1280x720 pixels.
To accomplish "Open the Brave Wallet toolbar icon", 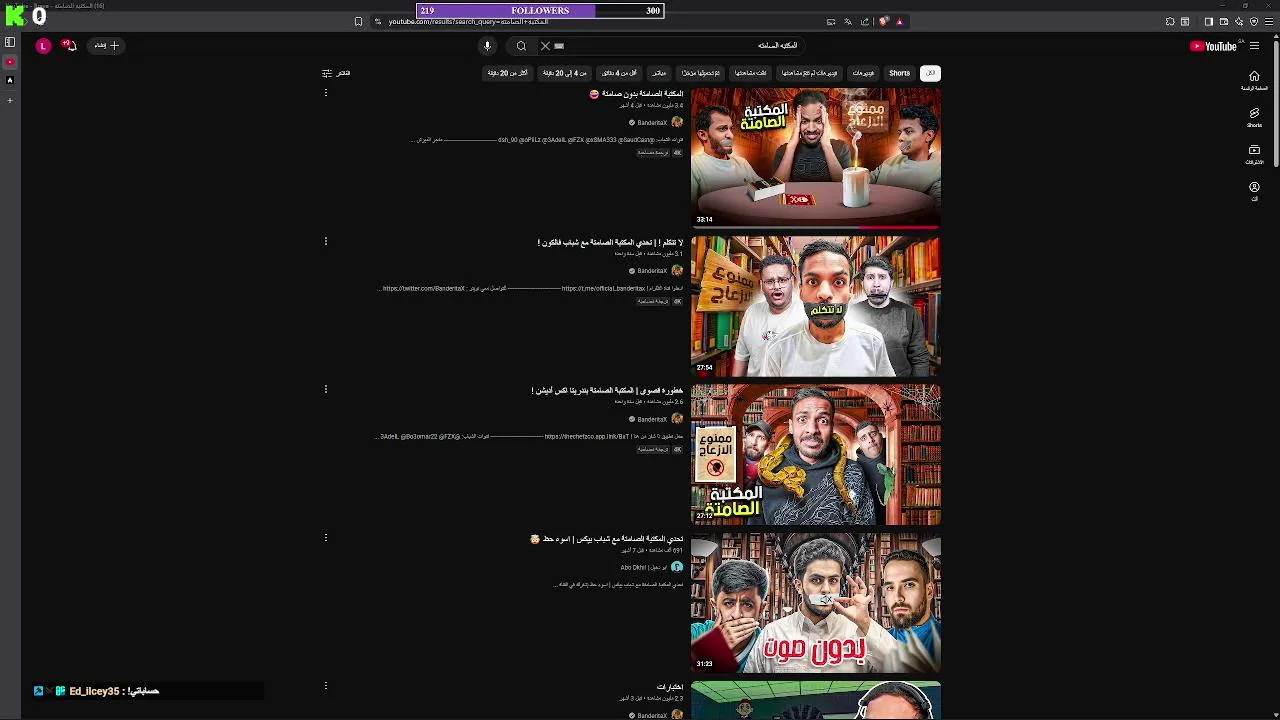I will (x=1223, y=22).
